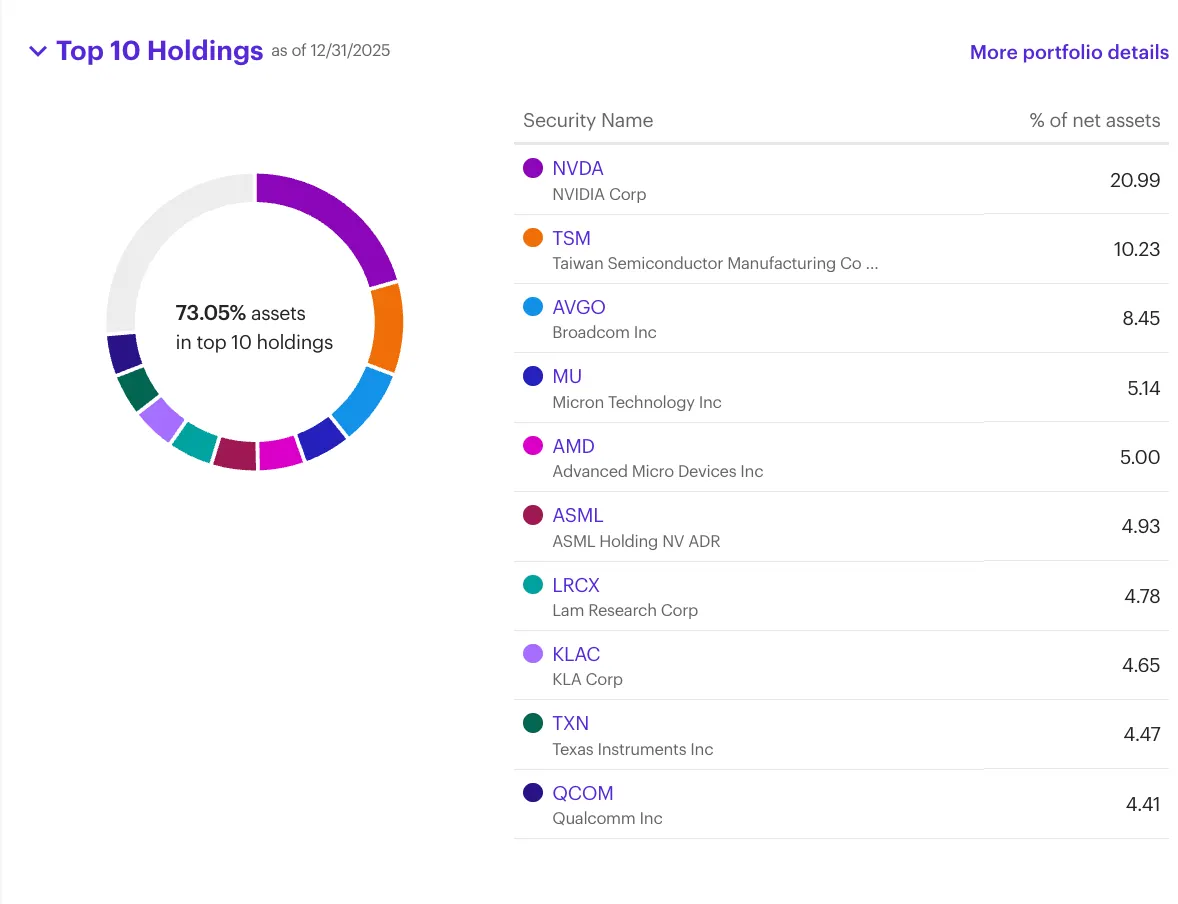This screenshot has width=1178, height=904.
Task: Click the 4.93 value for ASML
Action: [1140, 527]
